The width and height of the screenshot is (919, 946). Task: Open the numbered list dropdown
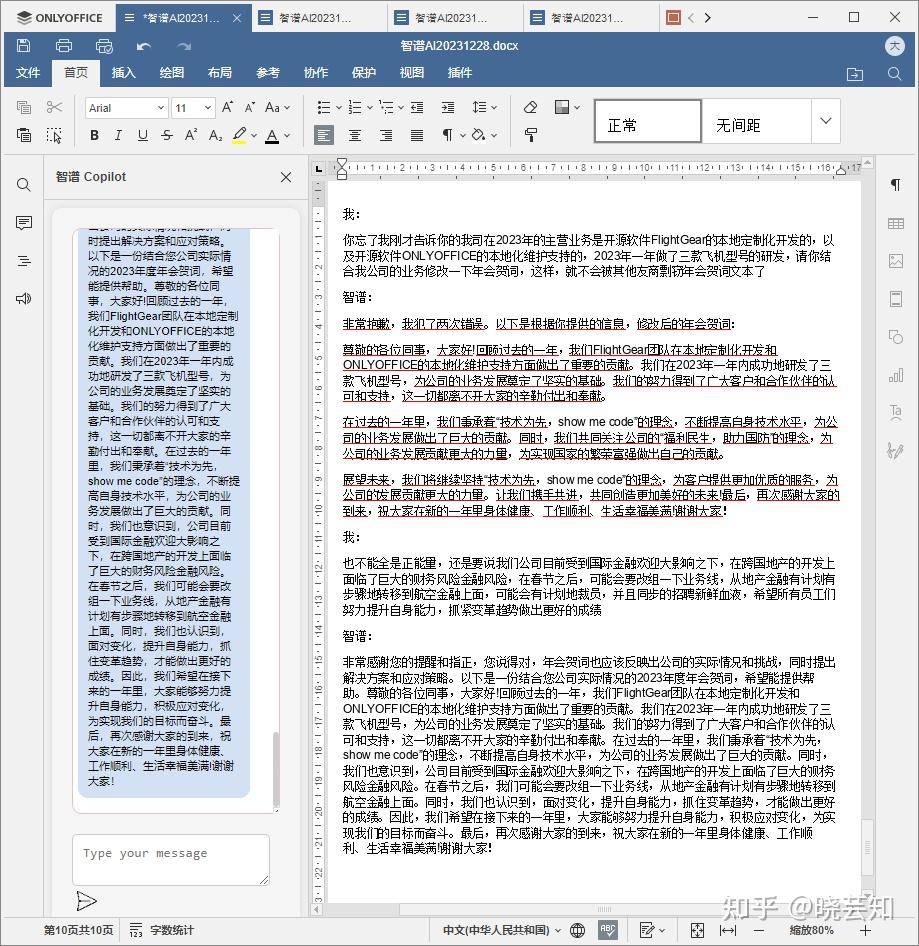(369, 108)
